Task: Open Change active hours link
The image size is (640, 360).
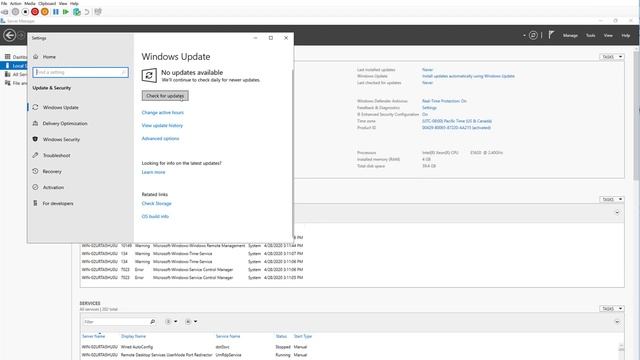Action: (162, 113)
